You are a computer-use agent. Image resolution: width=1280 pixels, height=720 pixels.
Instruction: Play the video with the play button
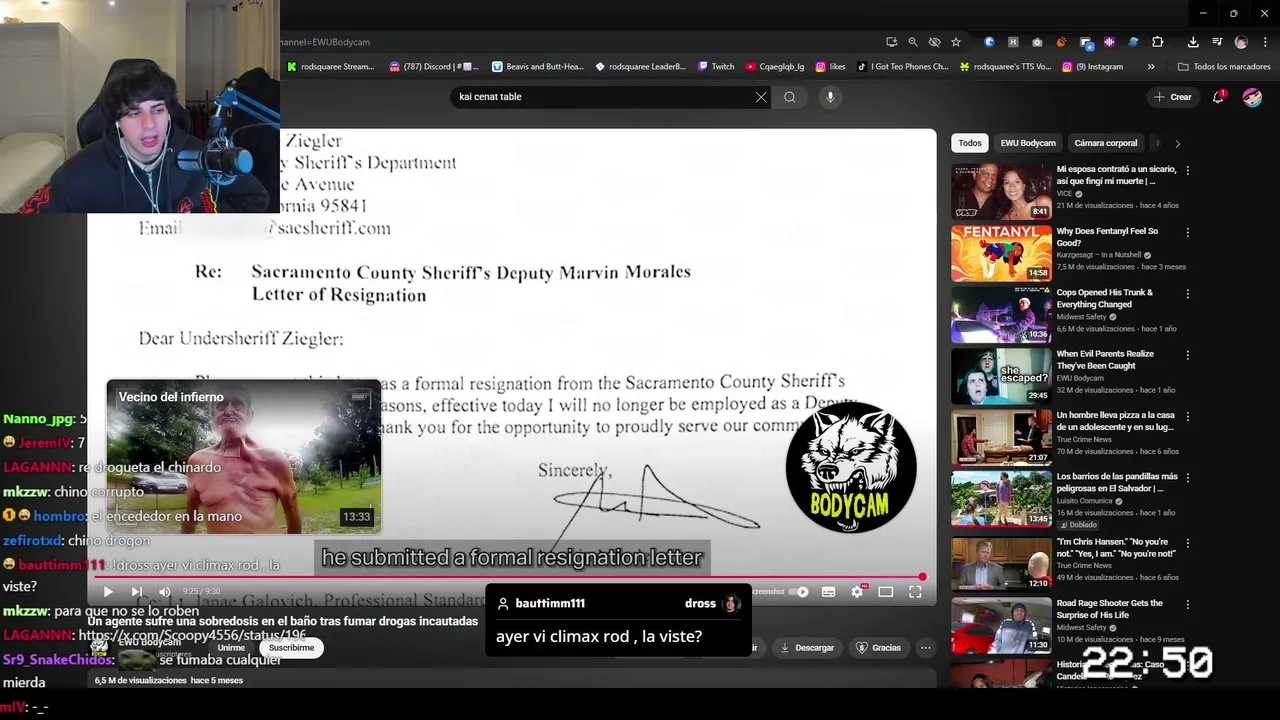(x=108, y=592)
